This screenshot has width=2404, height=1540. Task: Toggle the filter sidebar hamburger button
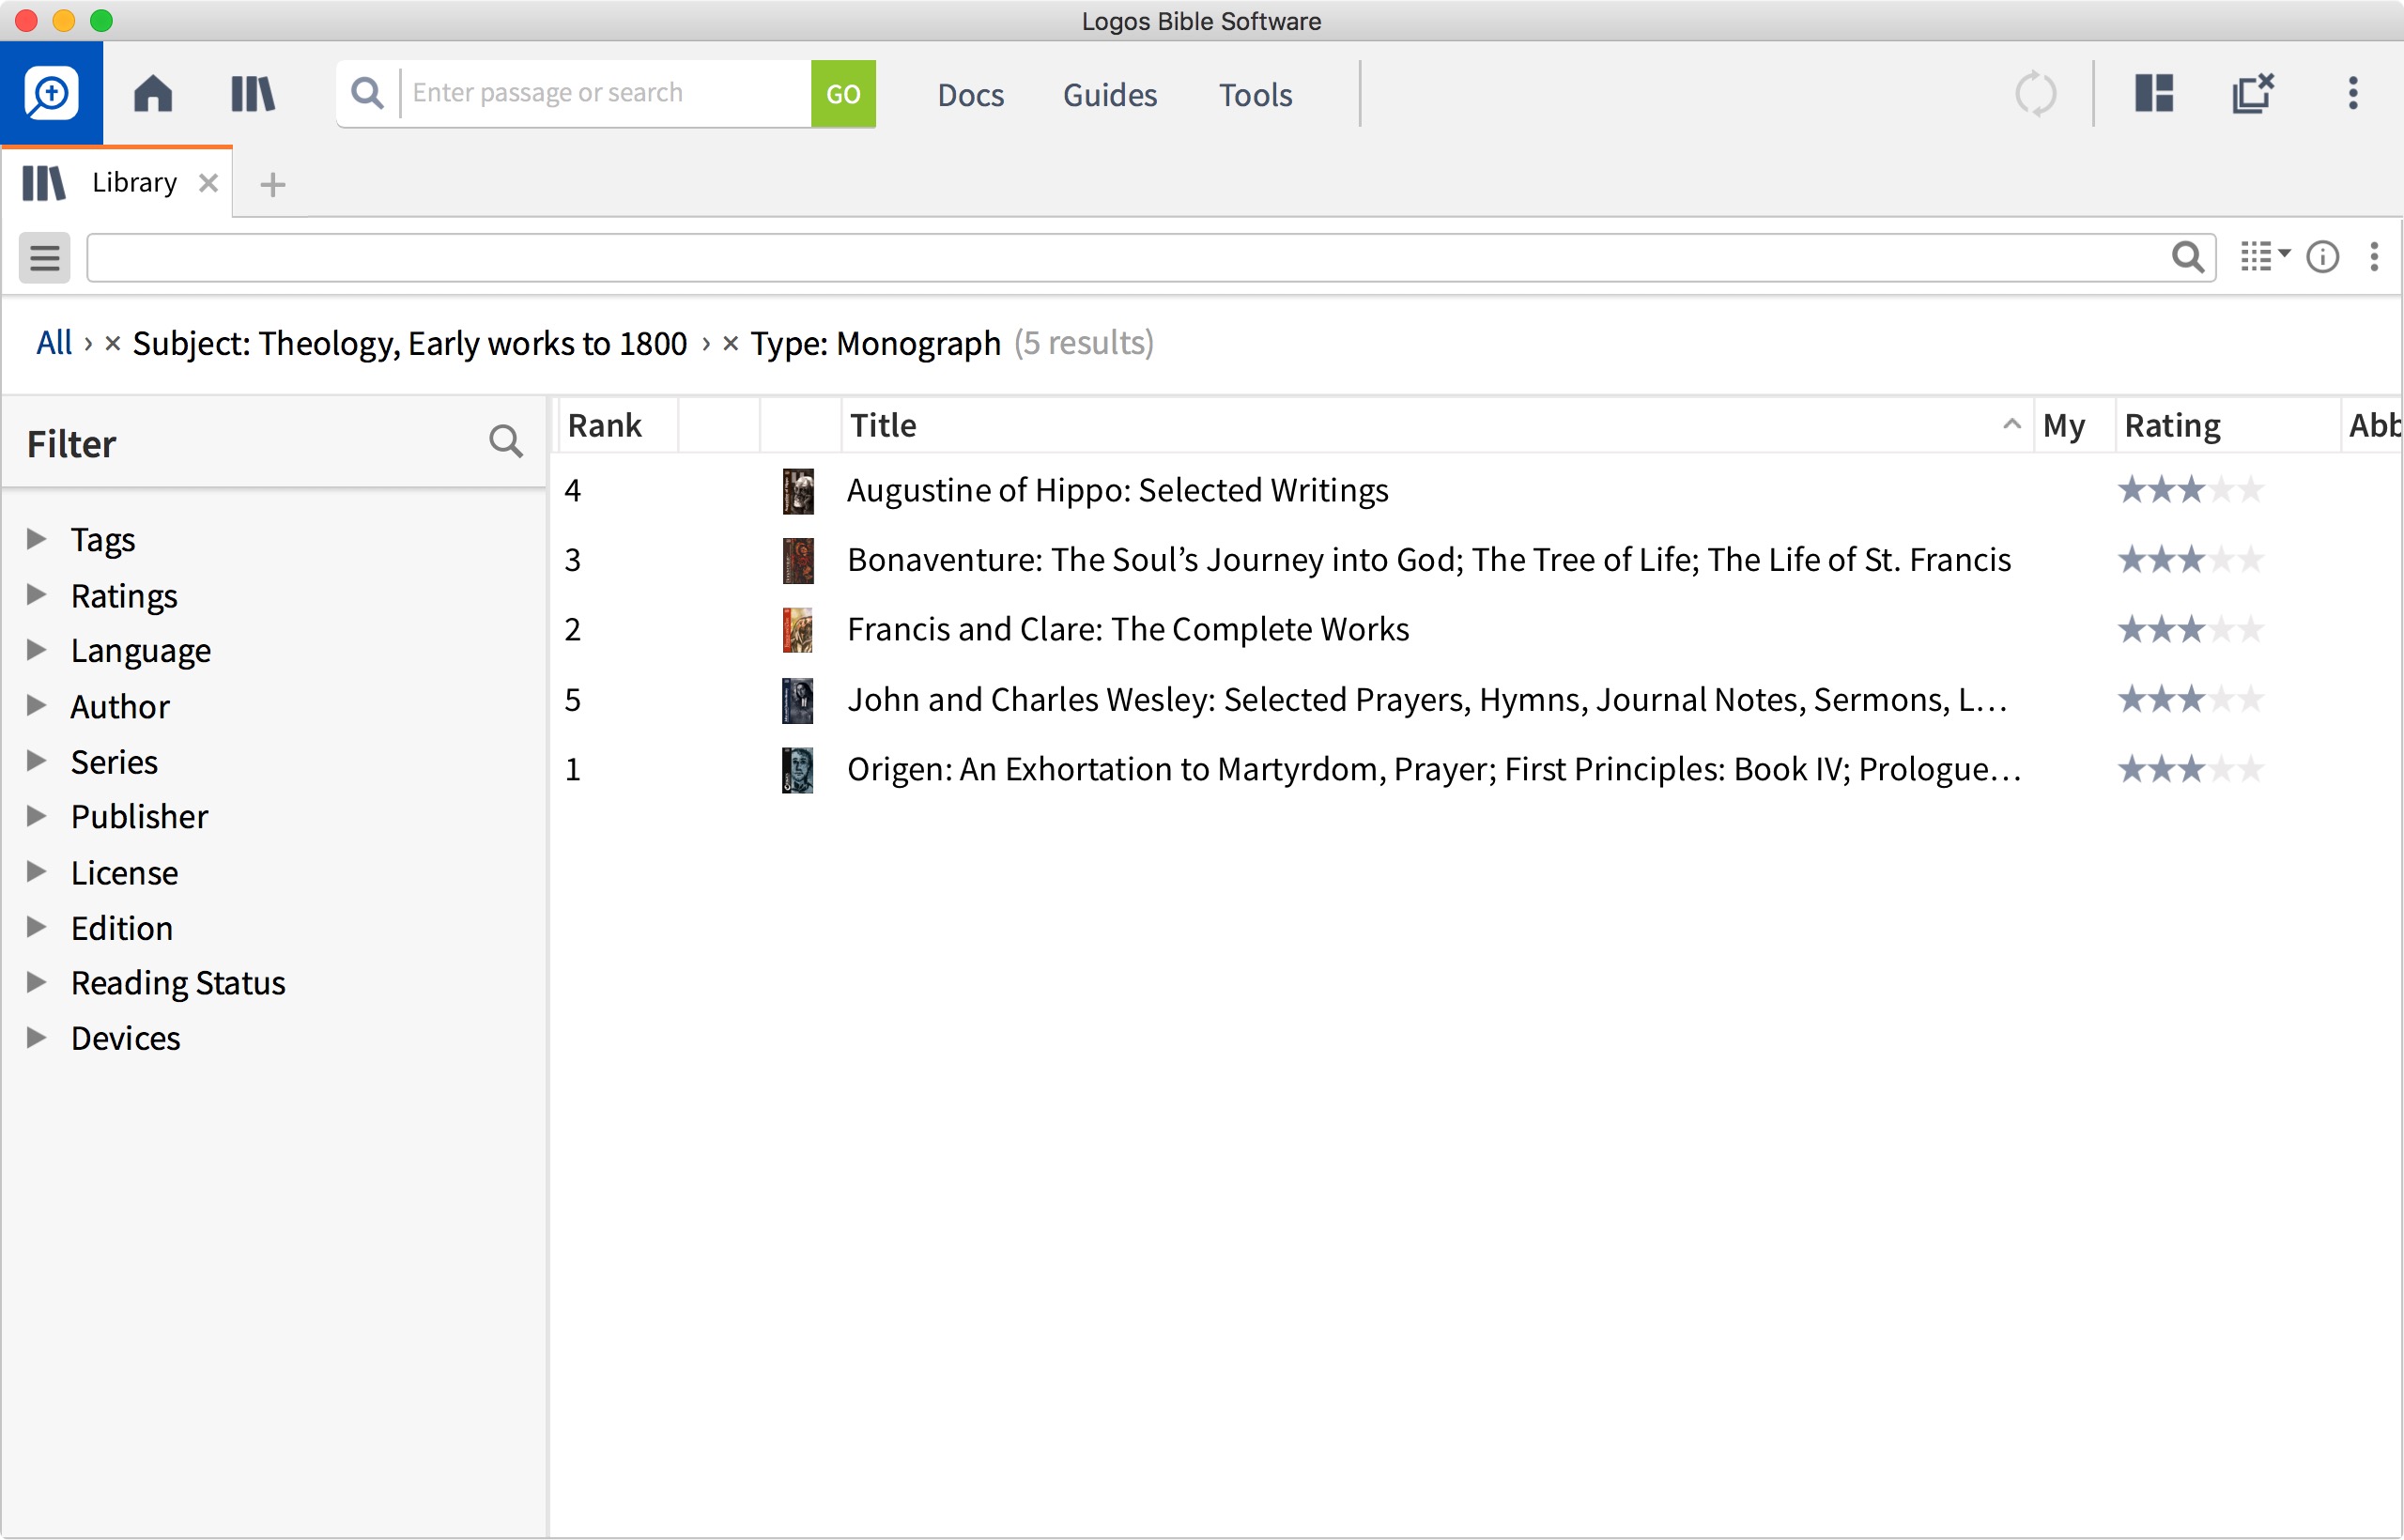click(45, 258)
